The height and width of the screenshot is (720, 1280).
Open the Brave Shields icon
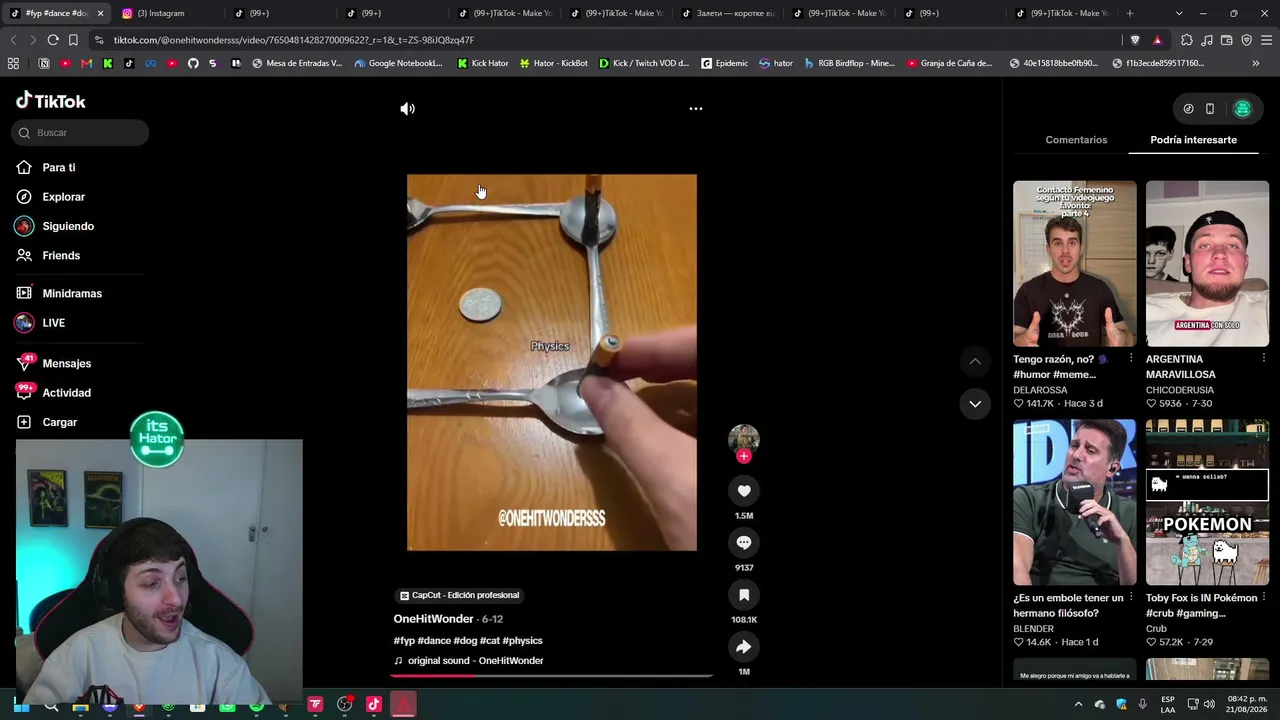[x=1135, y=40]
